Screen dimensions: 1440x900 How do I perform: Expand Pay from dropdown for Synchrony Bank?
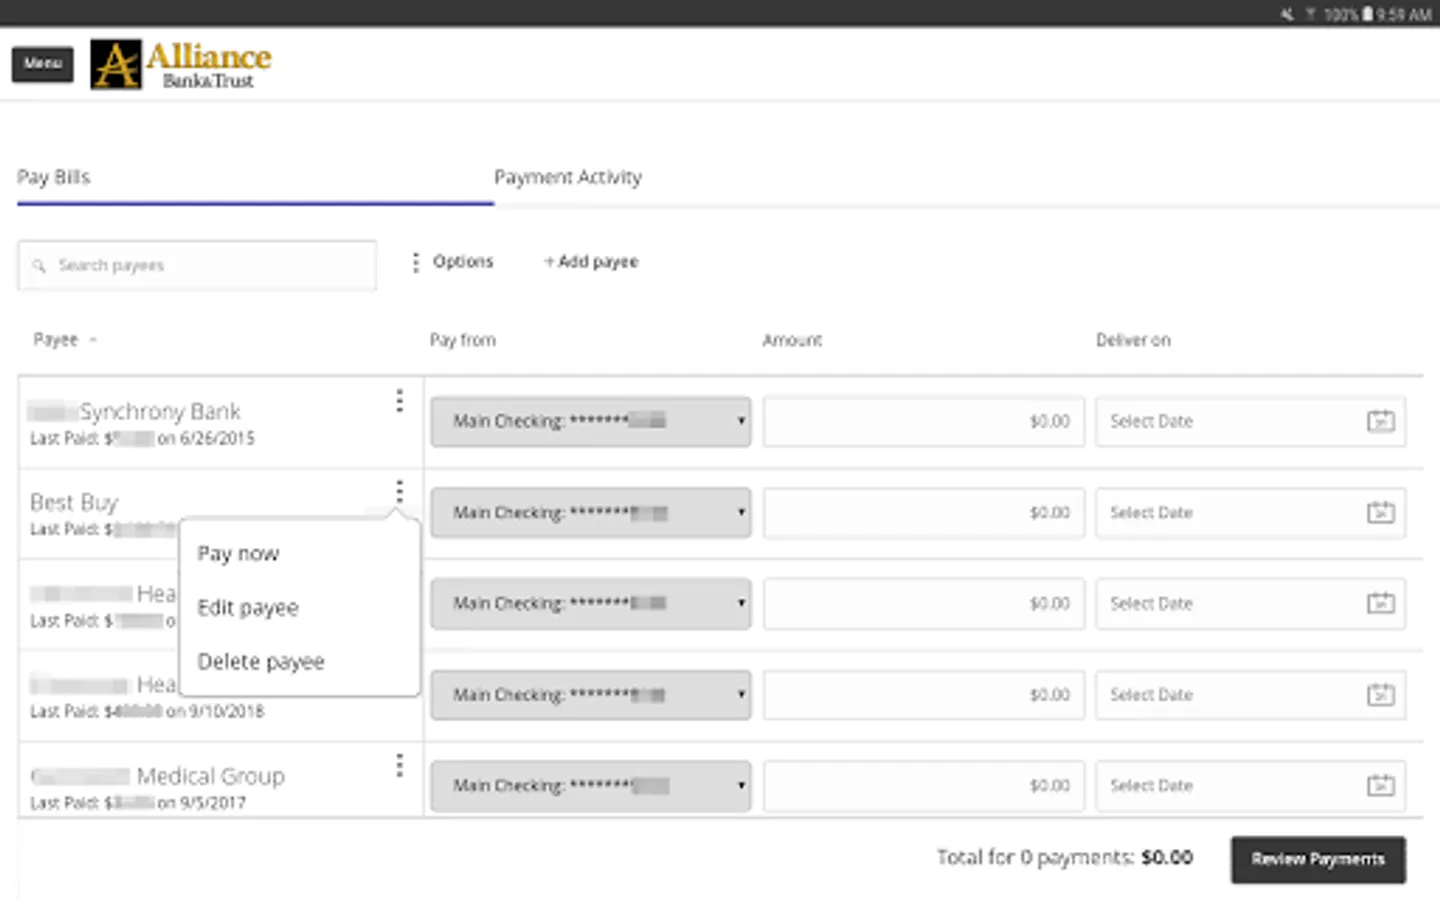[x=590, y=421]
